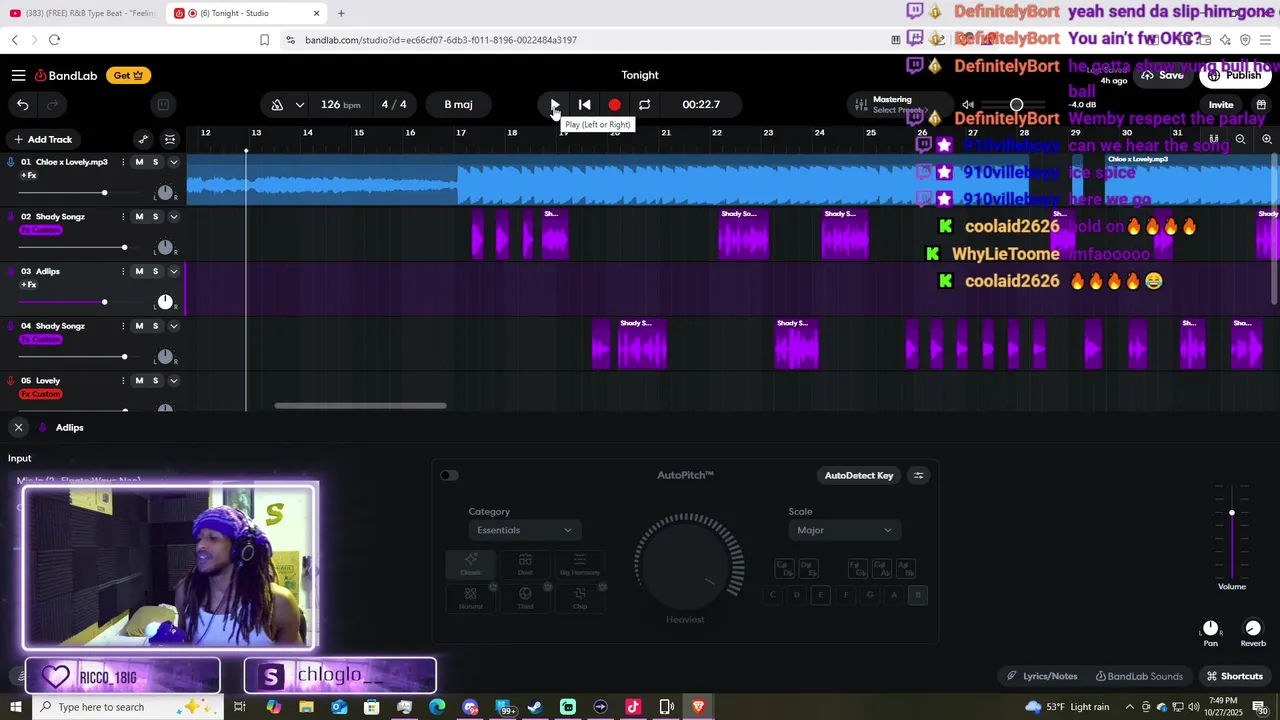Mute track 02 Shady Songz
1280x720 pixels.
pyautogui.click(x=139, y=217)
